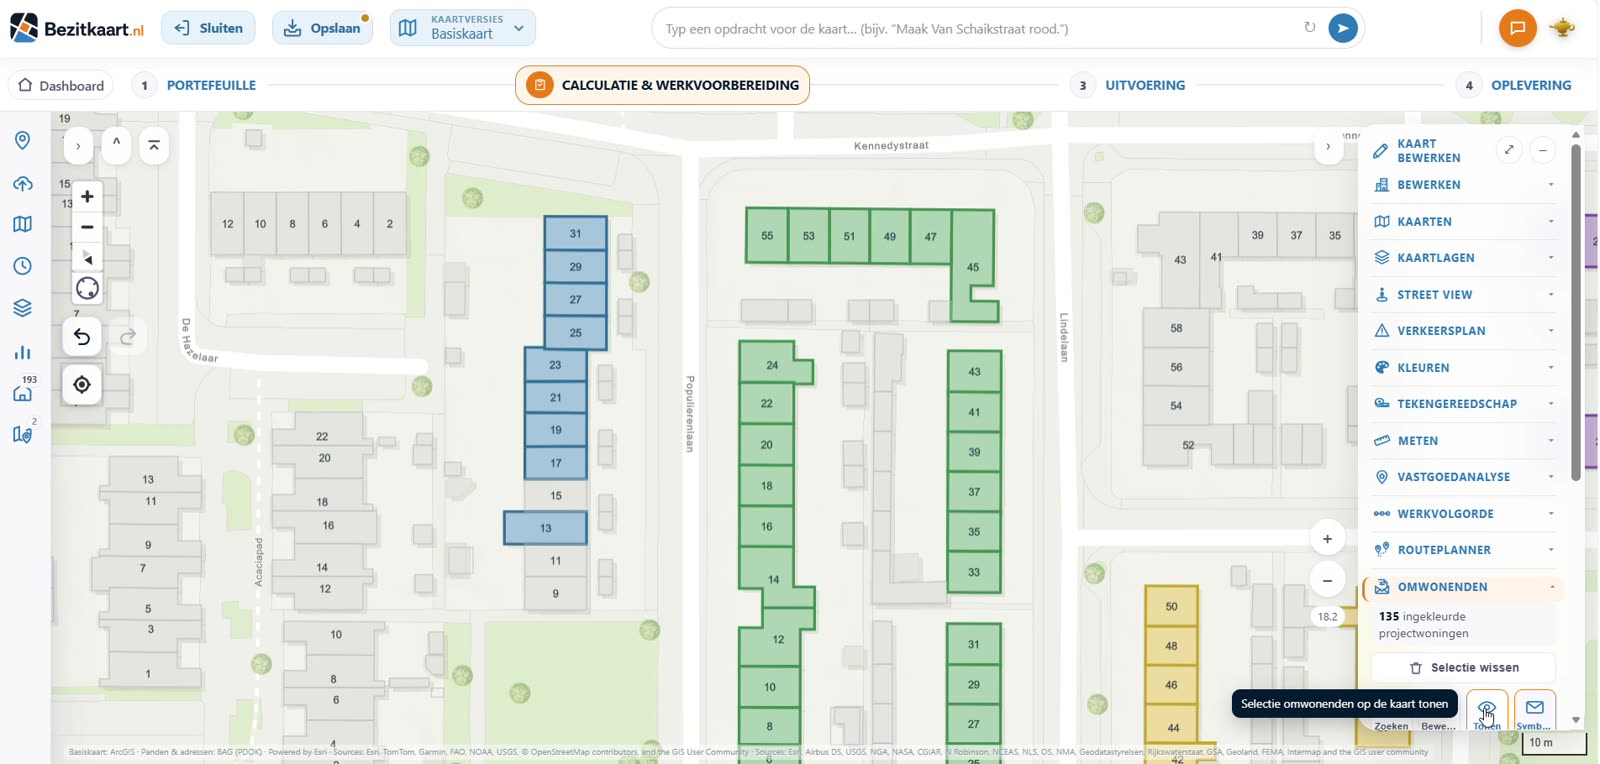Click the map marker icon with 2 badge
The height and width of the screenshot is (764, 1600).
click(22, 433)
